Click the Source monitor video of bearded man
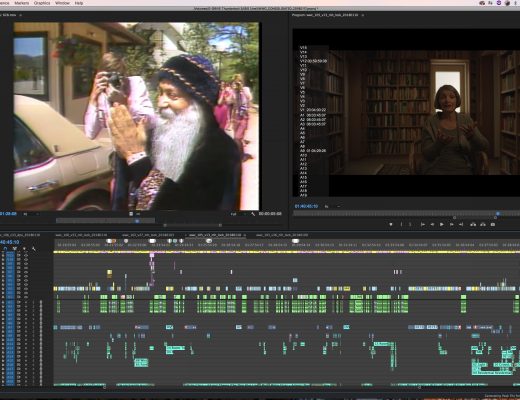 [136, 116]
